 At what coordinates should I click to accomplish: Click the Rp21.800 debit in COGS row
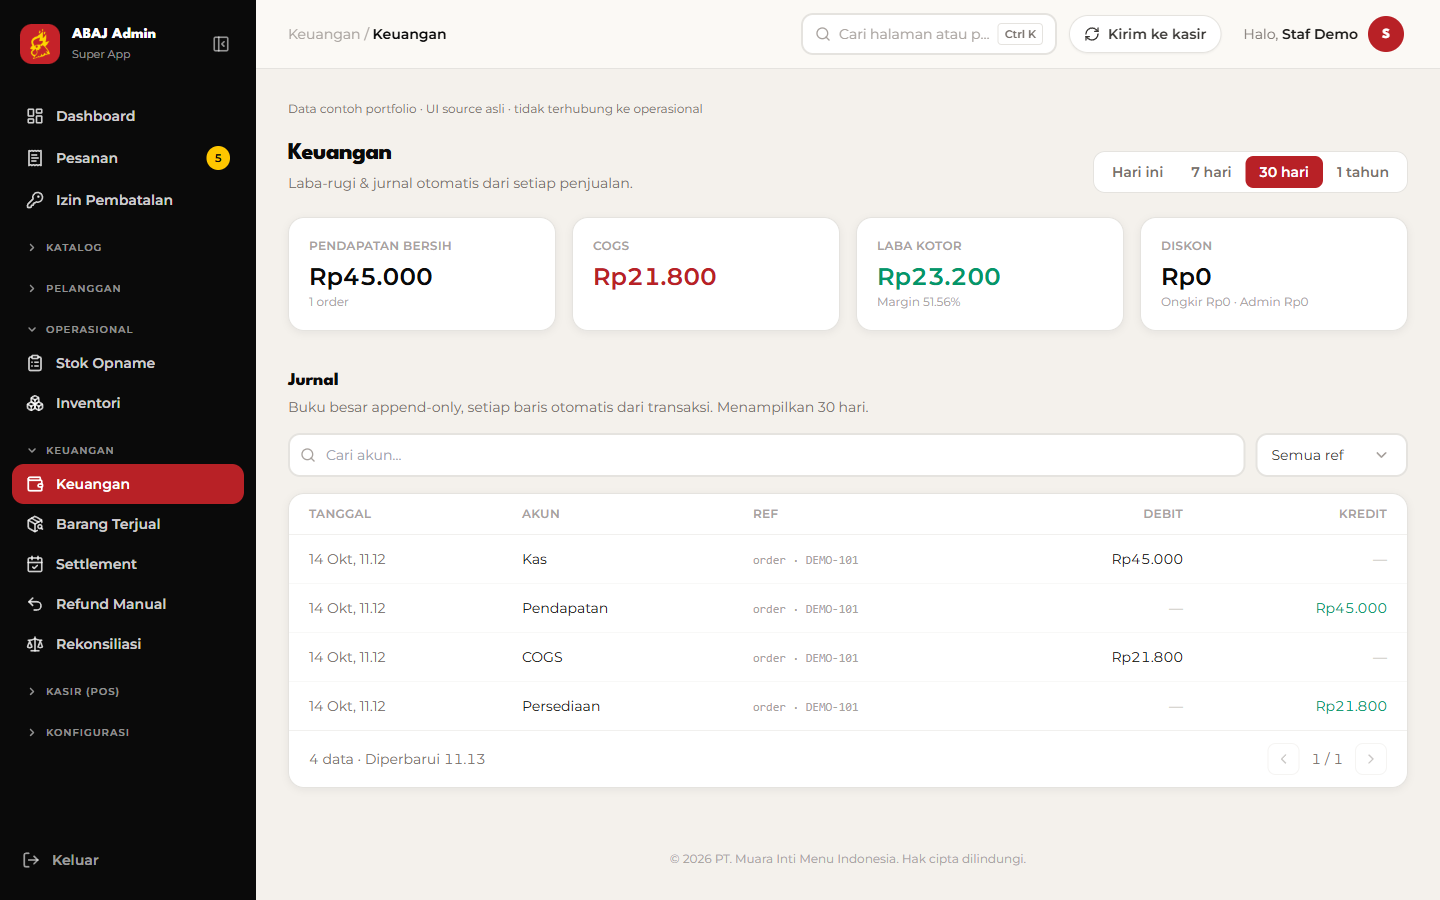pyautogui.click(x=1147, y=657)
